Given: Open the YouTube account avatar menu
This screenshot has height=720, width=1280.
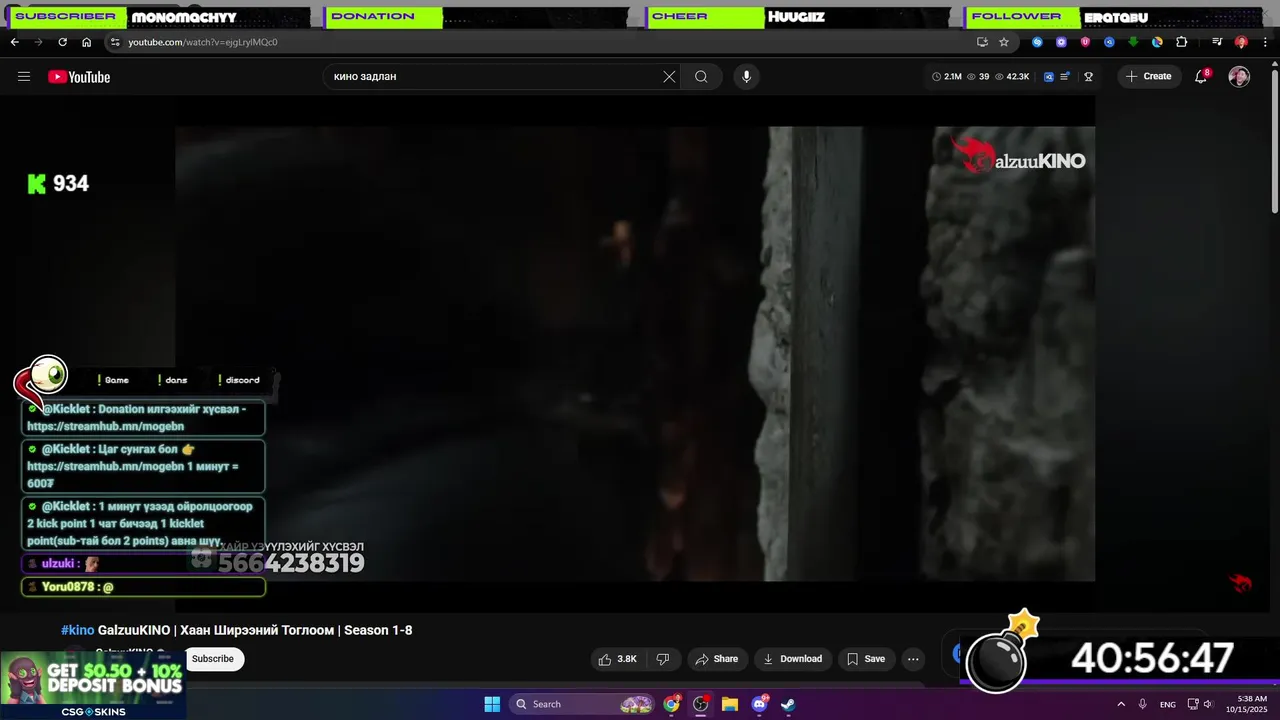Looking at the screenshot, I should pyautogui.click(x=1239, y=77).
